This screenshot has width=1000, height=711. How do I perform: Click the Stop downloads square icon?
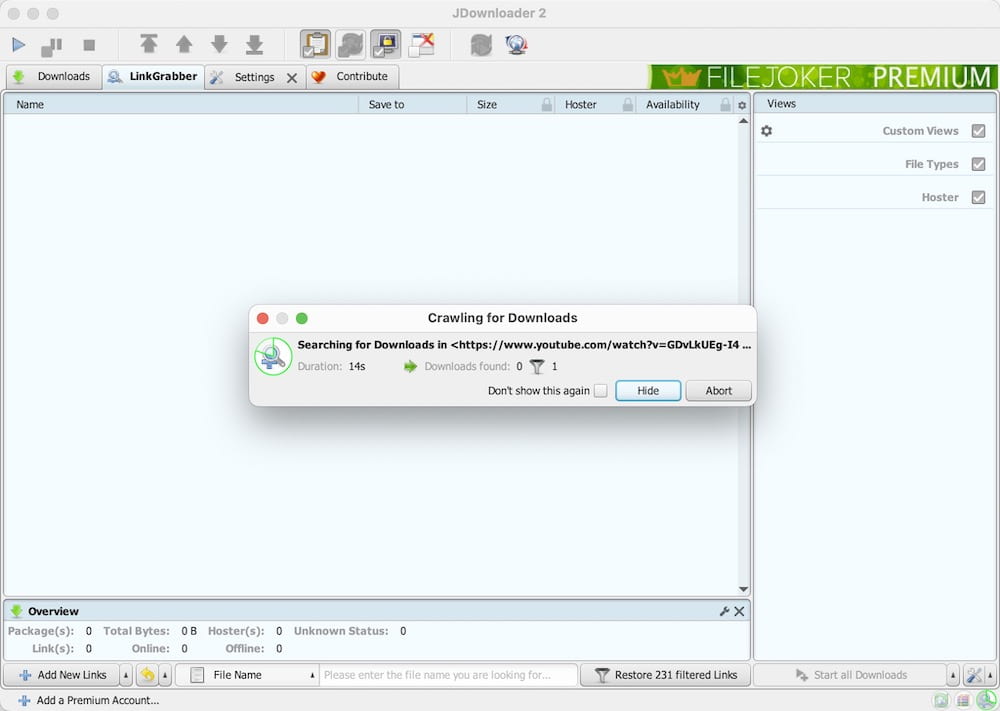point(89,45)
